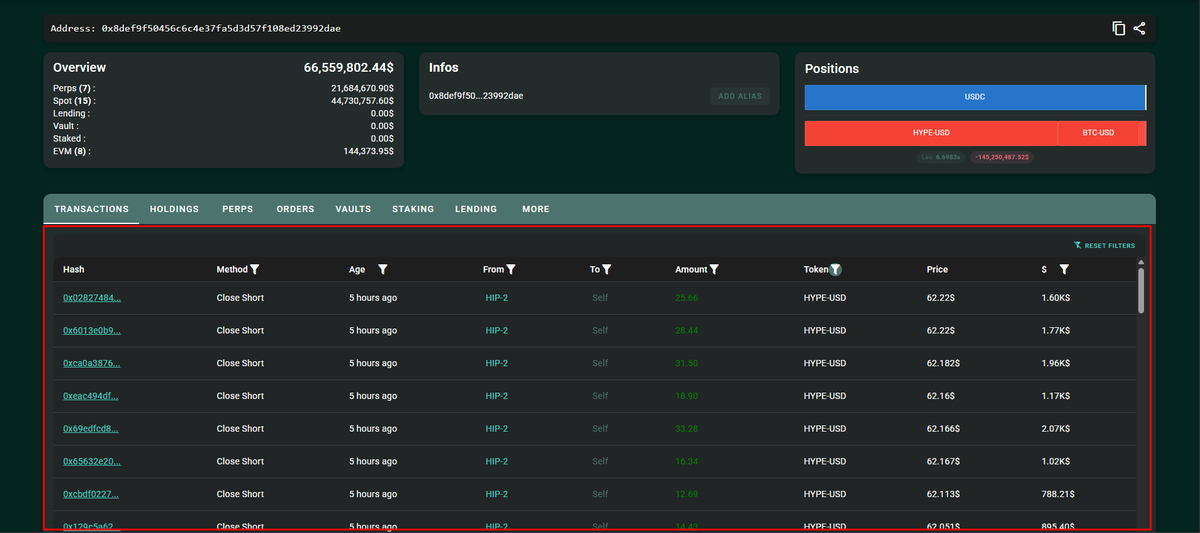
Task: Click the share icon beside the address
Action: click(x=1139, y=28)
